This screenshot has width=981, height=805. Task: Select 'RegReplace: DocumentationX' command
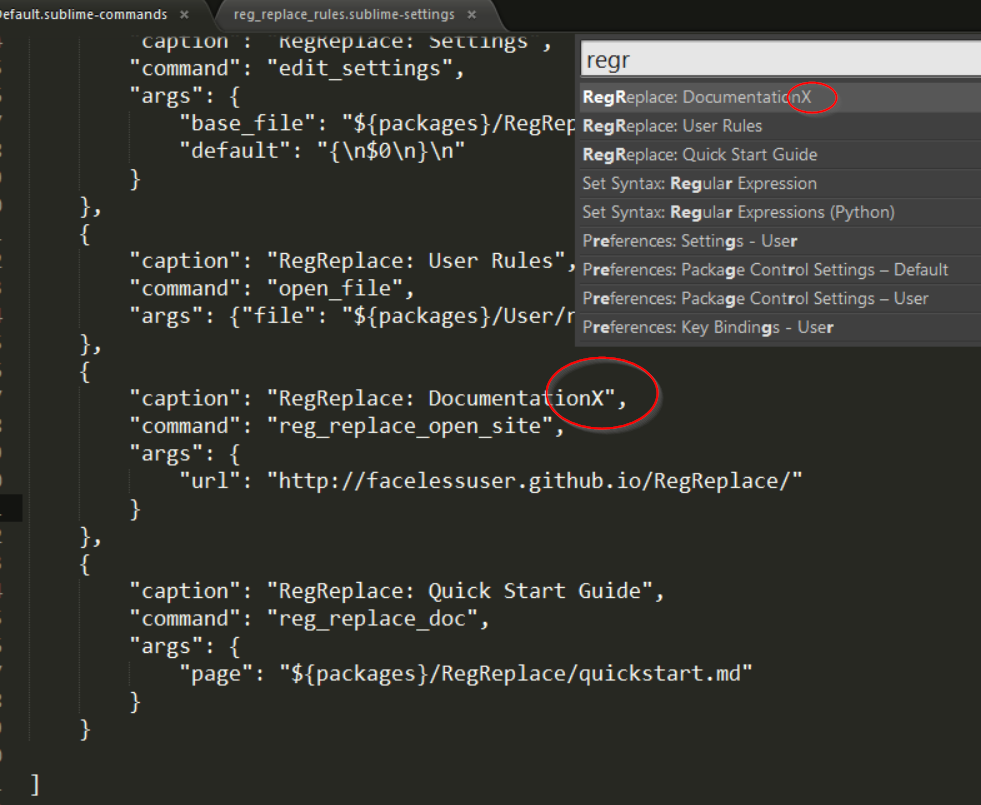[780, 98]
